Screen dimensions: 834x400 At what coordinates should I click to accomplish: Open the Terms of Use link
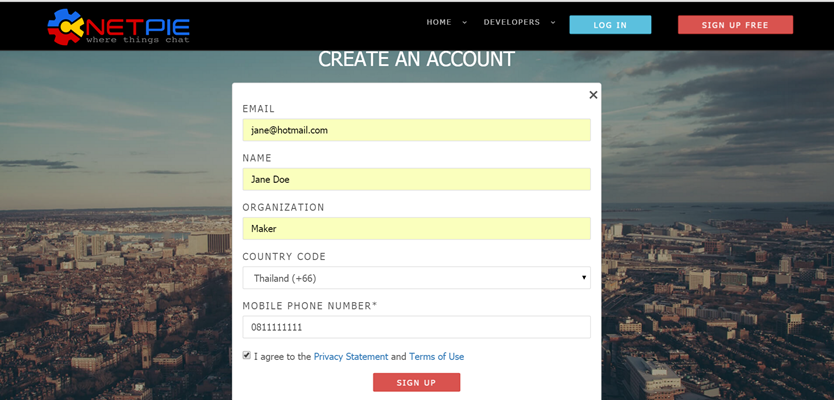coord(436,357)
